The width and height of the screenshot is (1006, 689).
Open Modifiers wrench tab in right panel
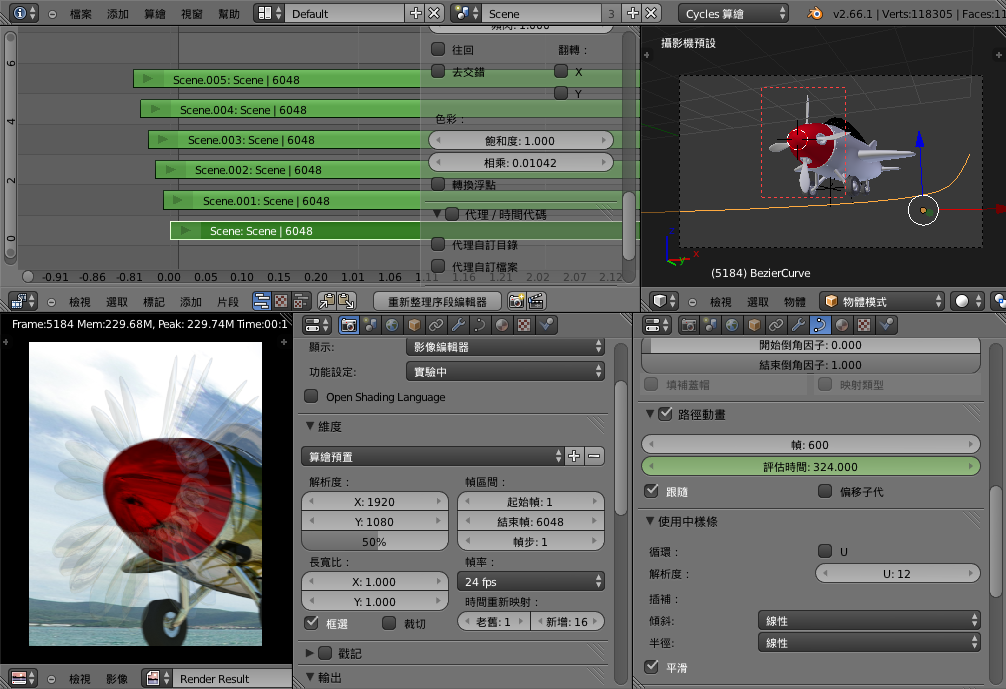coord(797,325)
